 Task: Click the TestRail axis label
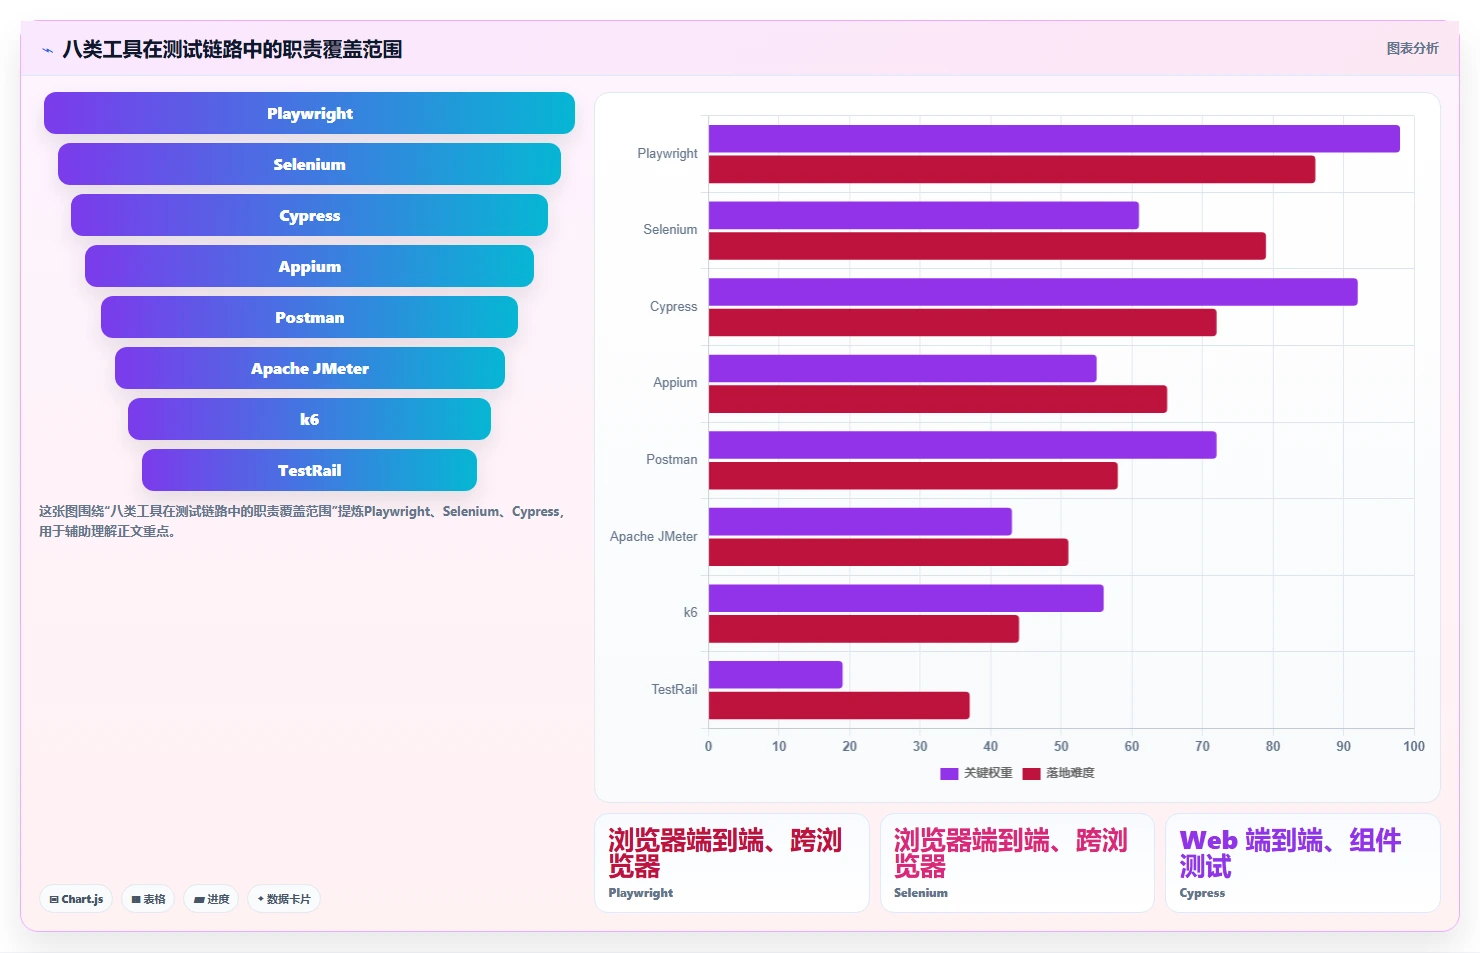coord(674,690)
